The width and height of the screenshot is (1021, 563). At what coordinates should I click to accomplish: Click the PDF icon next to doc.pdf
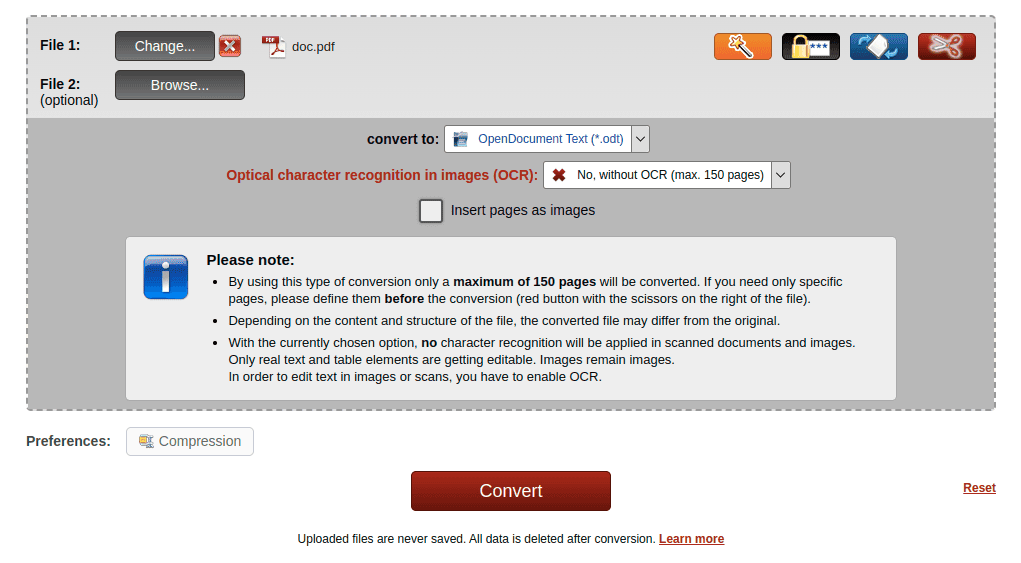click(x=273, y=46)
